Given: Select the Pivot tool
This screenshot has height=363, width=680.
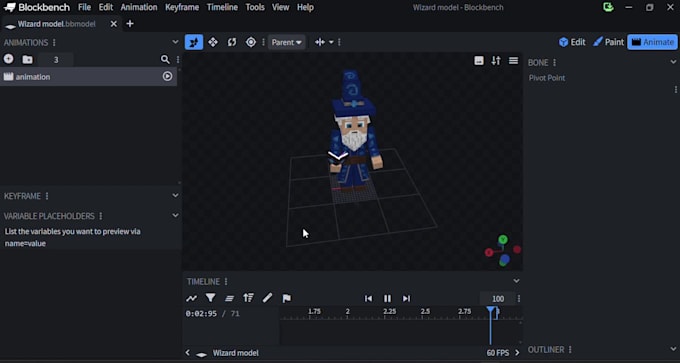Looking at the screenshot, I should pos(251,42).
